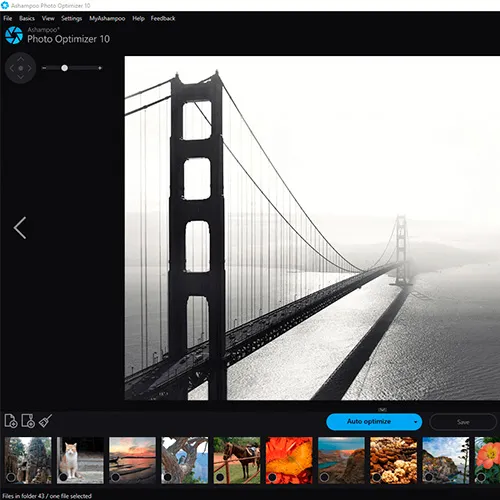Open the Settings menu

pyautogui.click(x=71, y=18)
